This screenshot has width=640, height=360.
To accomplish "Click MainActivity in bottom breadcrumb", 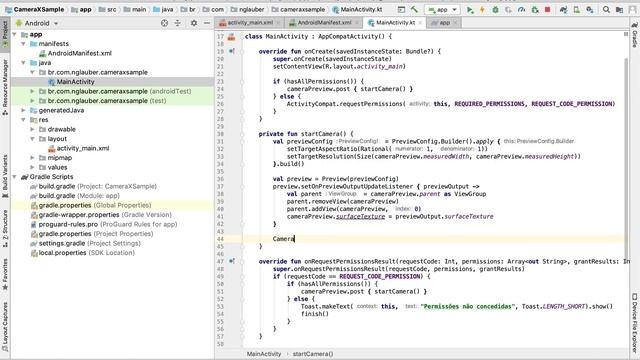I will click(x=264, y=354).
